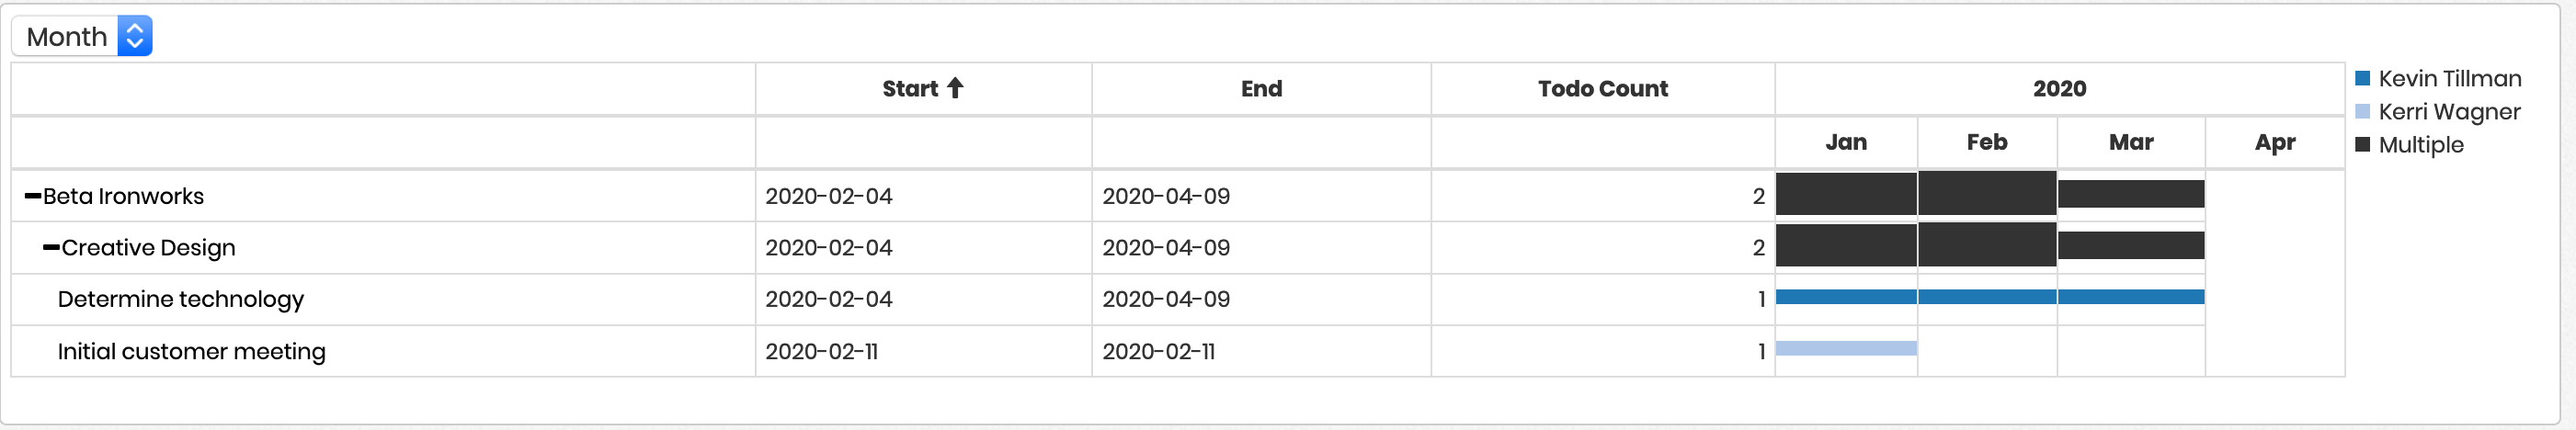The image size is (2576, 430).
Task: Click Determine technology blue Gantt bar
Action: 1990,297
